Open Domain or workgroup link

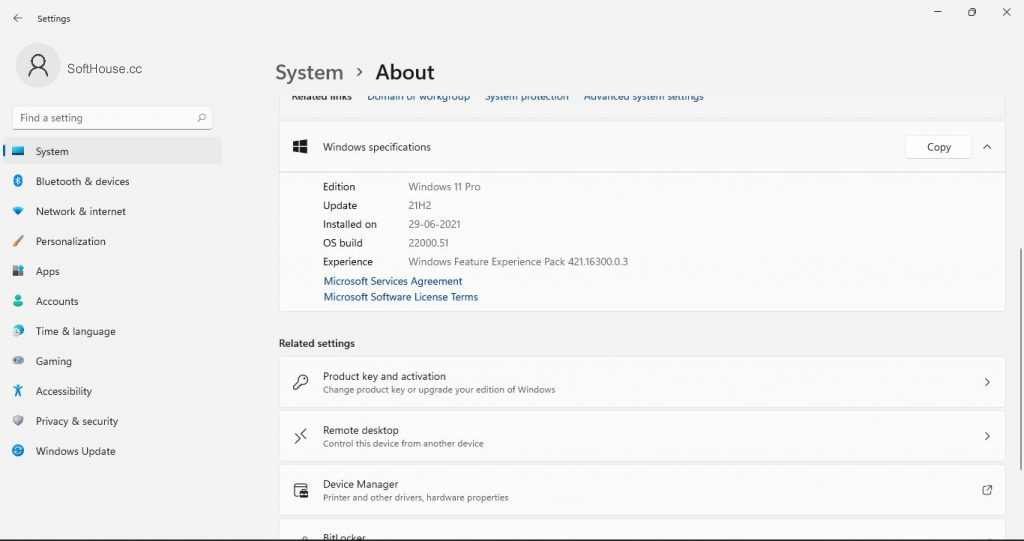418,97
